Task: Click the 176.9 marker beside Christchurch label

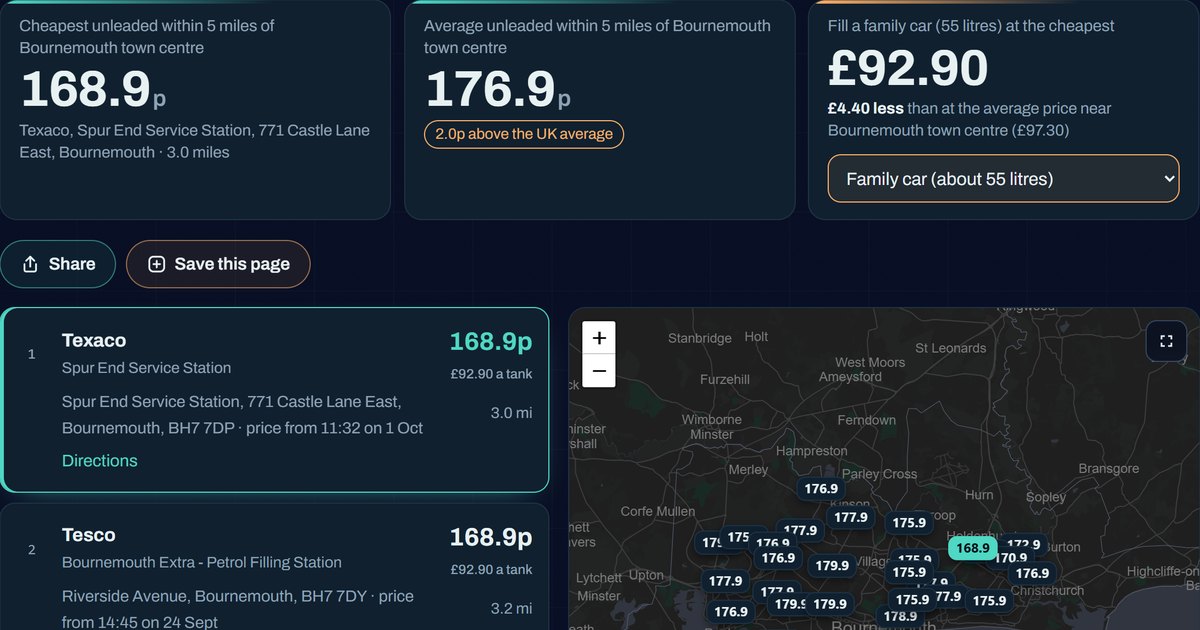Action: coord(1032,573)
